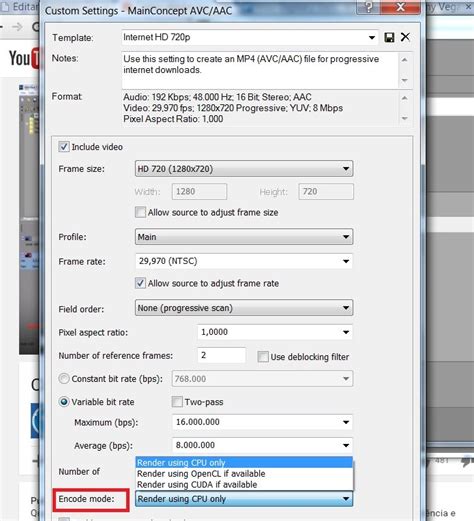474x521 pixels.
Task: Open the Frame rate dropdown
Action: (x=244, y=261)
